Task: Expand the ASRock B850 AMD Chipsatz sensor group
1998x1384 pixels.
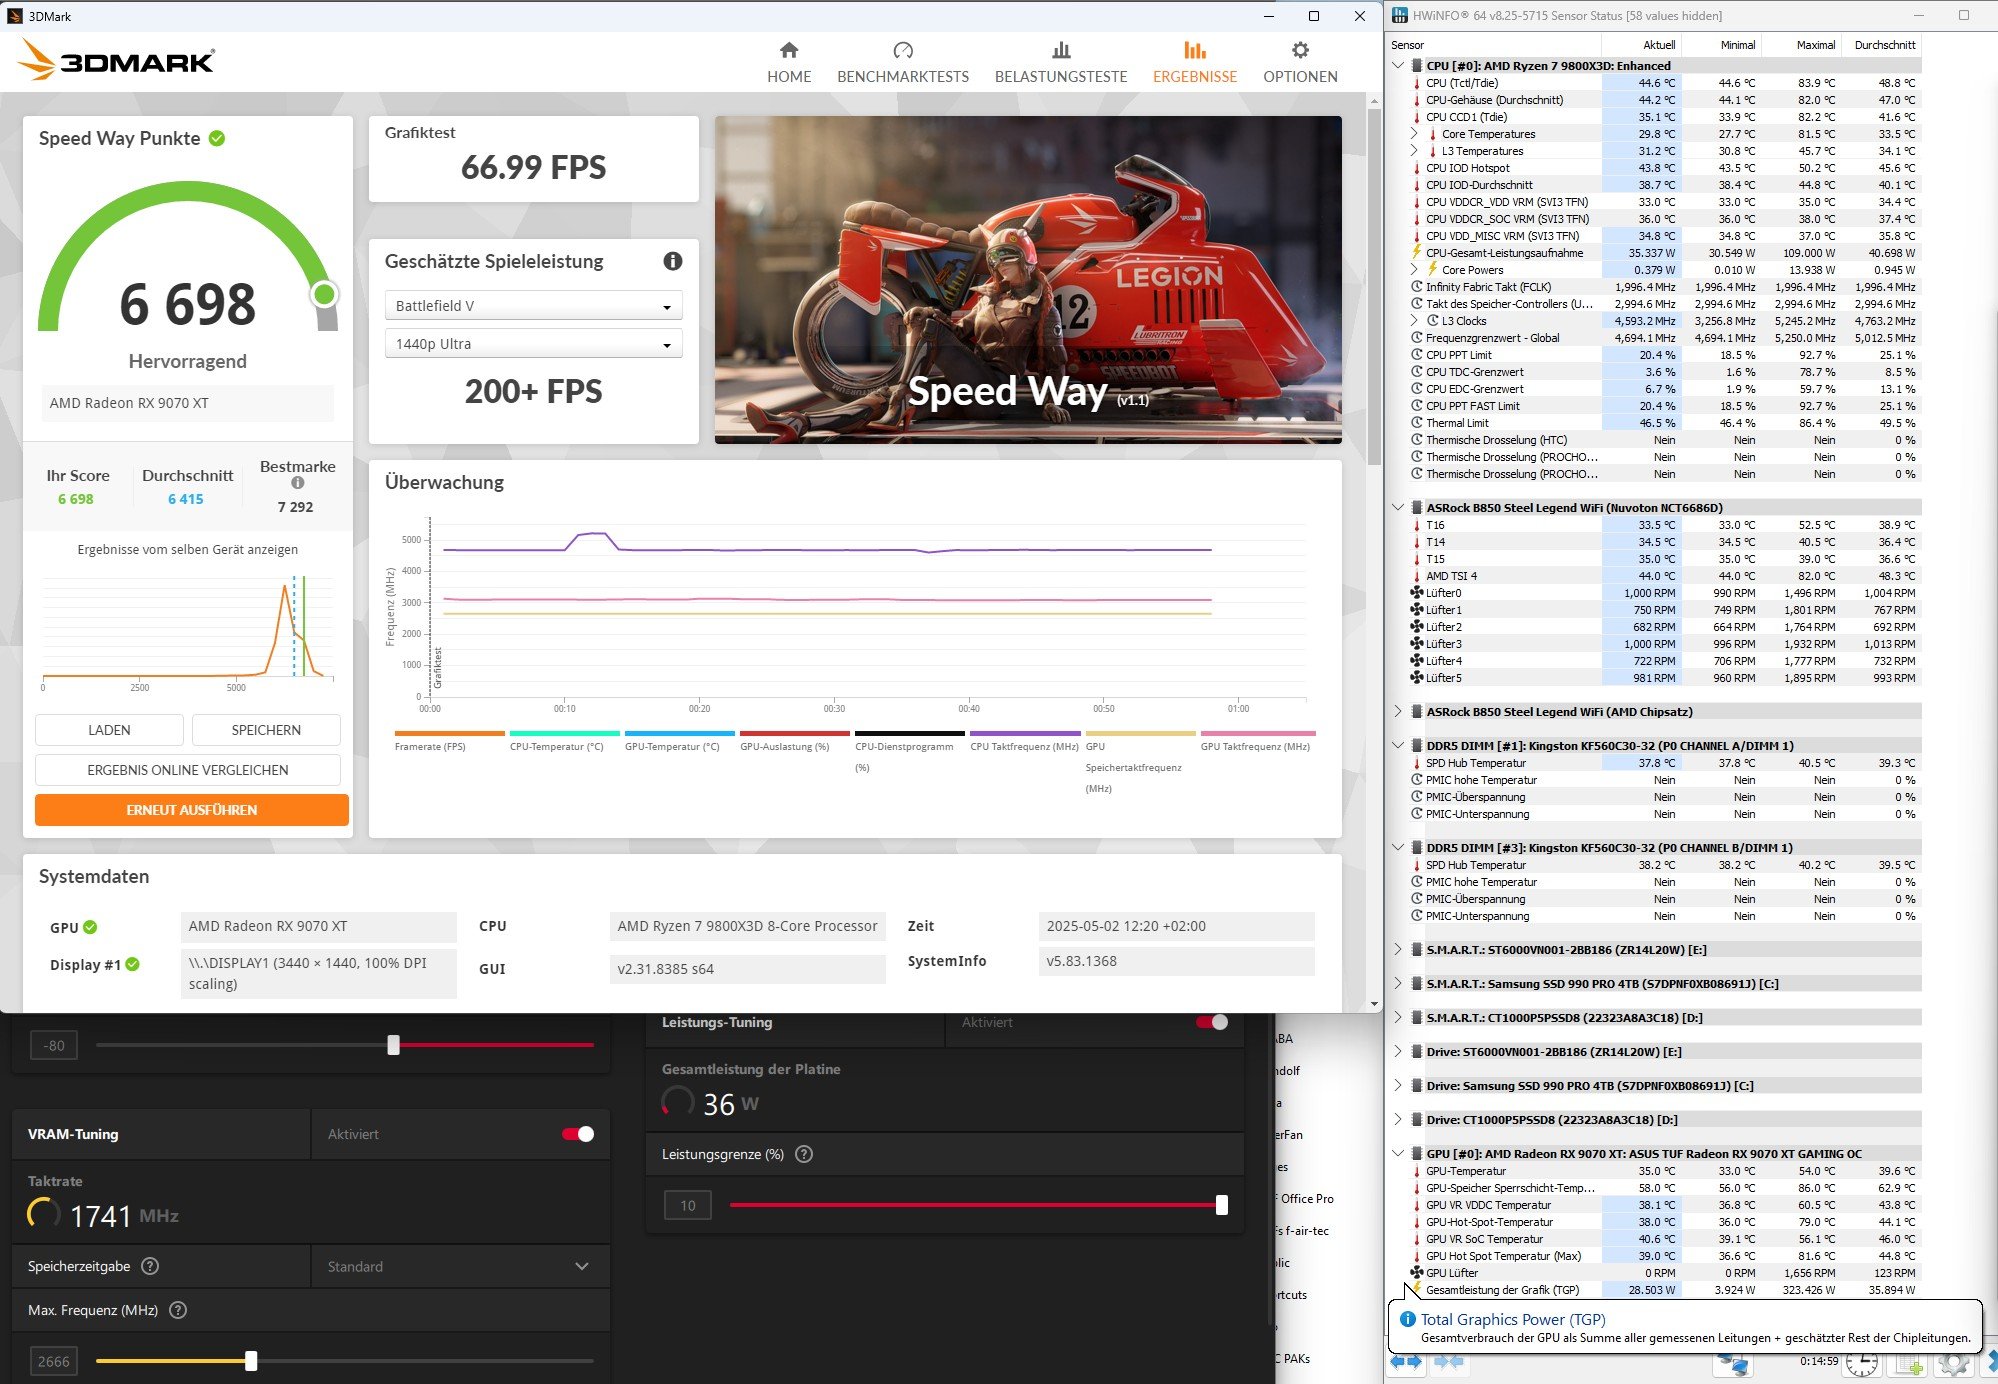Action: pyautogui.click(x=1398, y=712)
